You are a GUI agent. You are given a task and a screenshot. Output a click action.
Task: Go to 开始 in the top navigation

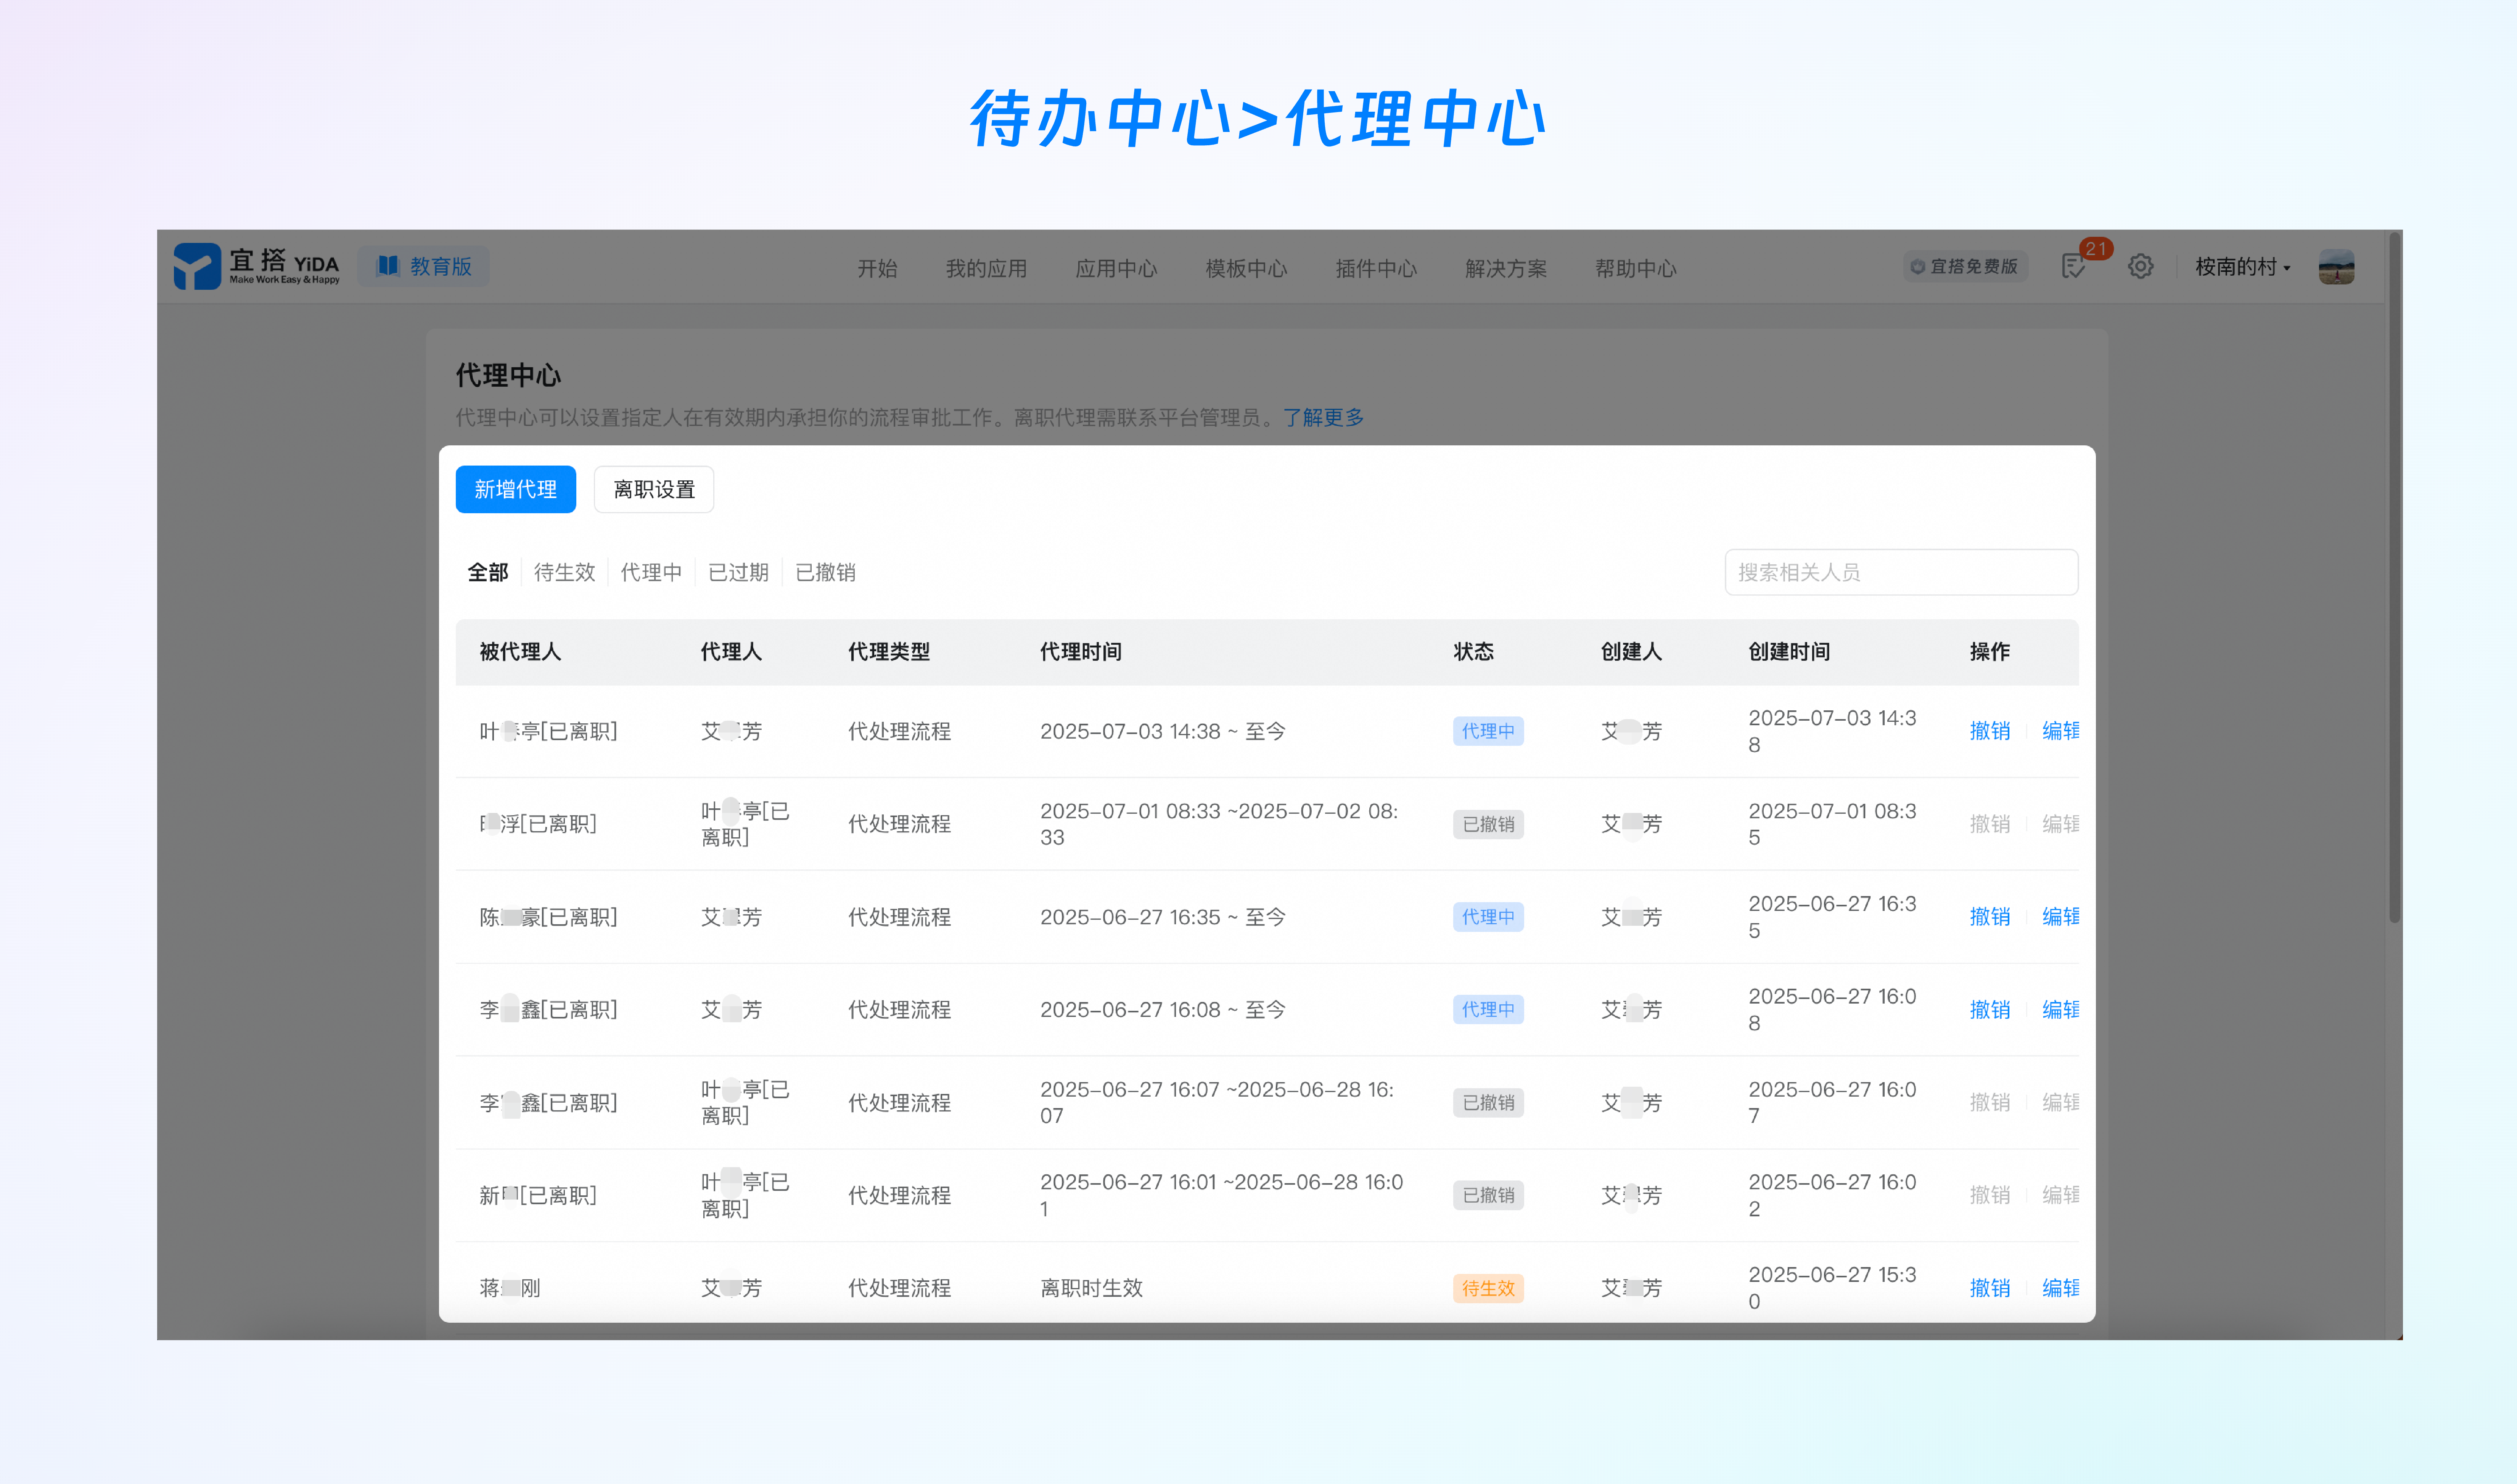coord(877,268)
